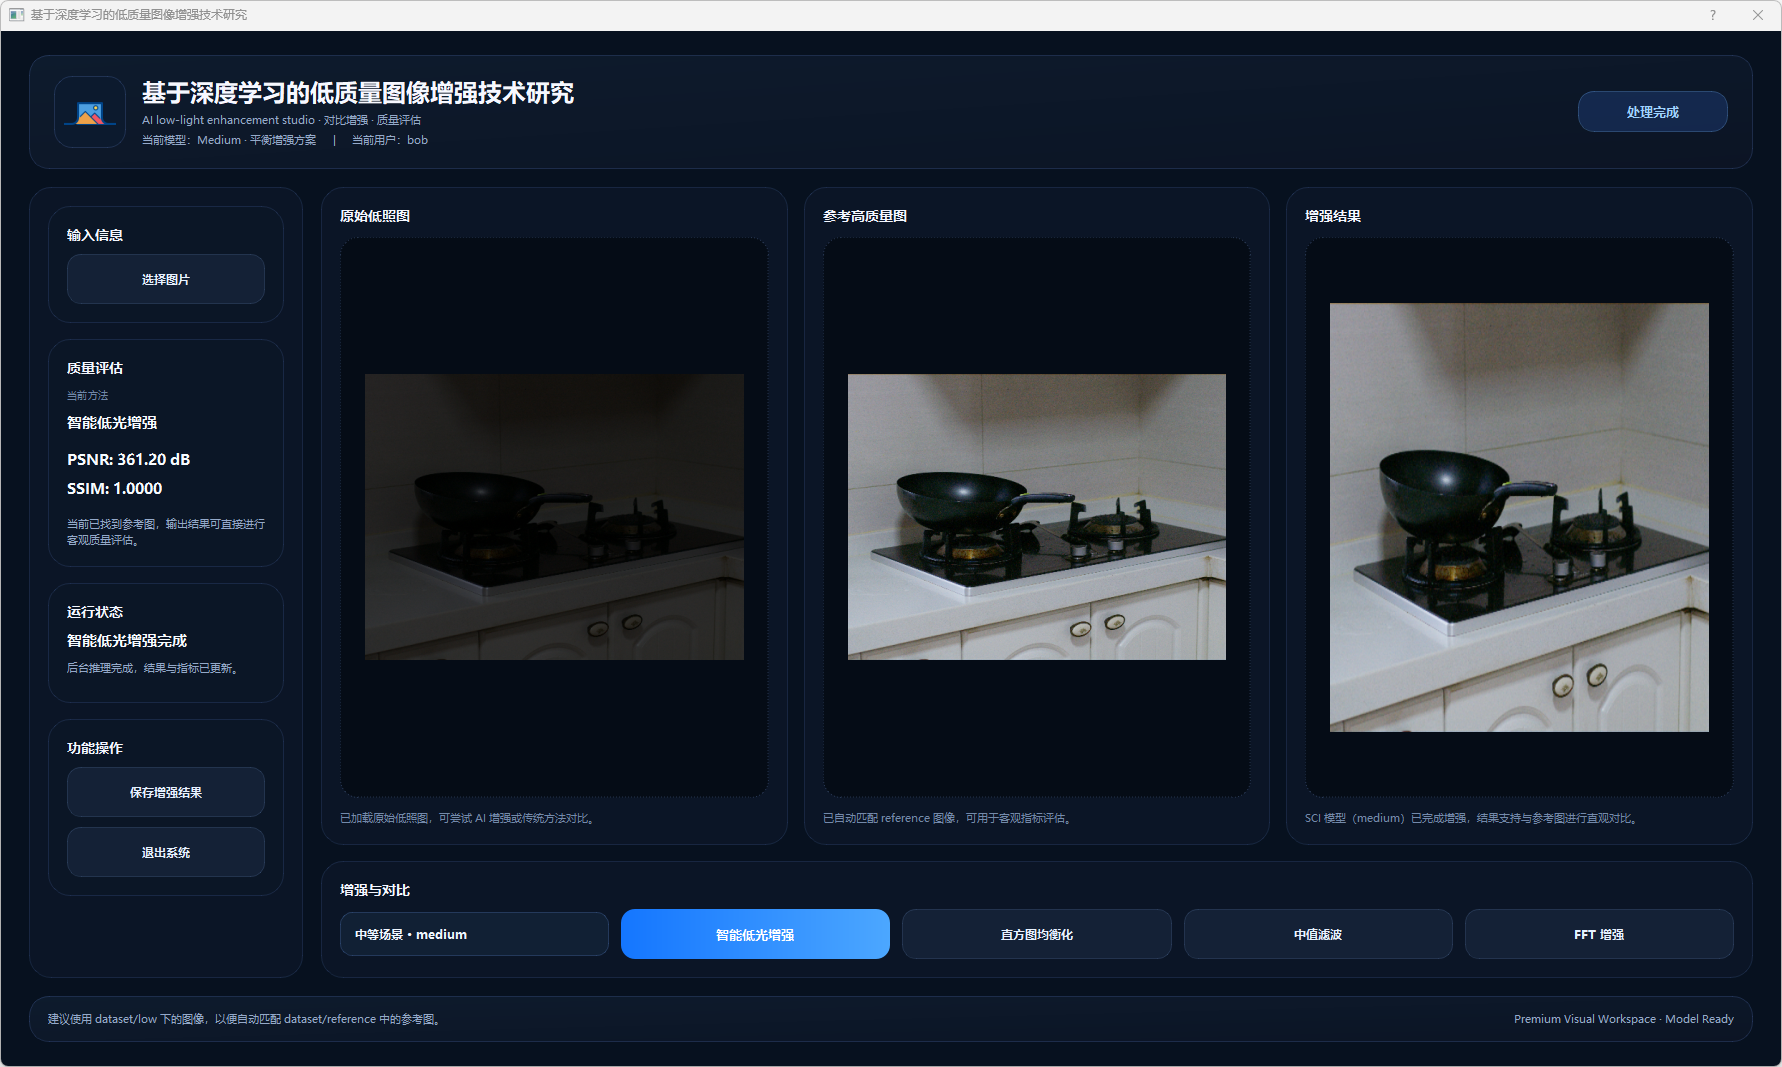Click the dataset/low hint text in the footer
Screen dimensions: 1782x1067
coord(244,1019)
